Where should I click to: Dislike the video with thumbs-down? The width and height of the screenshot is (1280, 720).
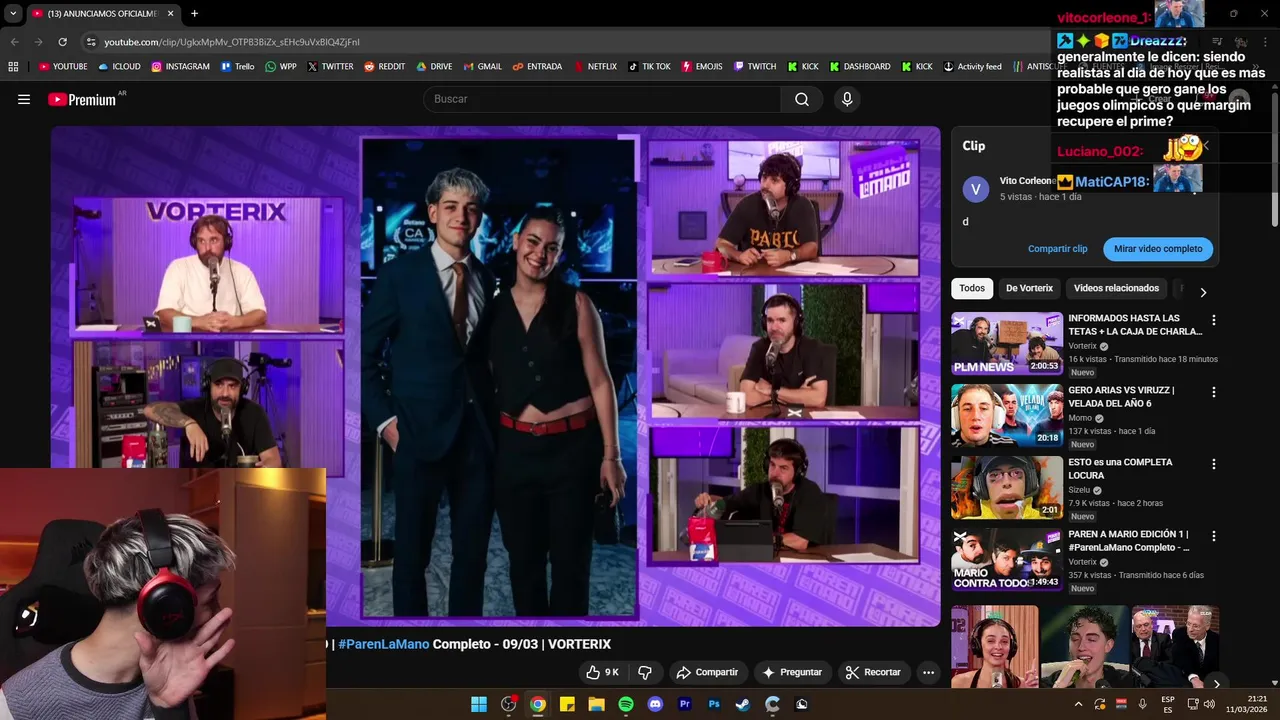(645, 672)
